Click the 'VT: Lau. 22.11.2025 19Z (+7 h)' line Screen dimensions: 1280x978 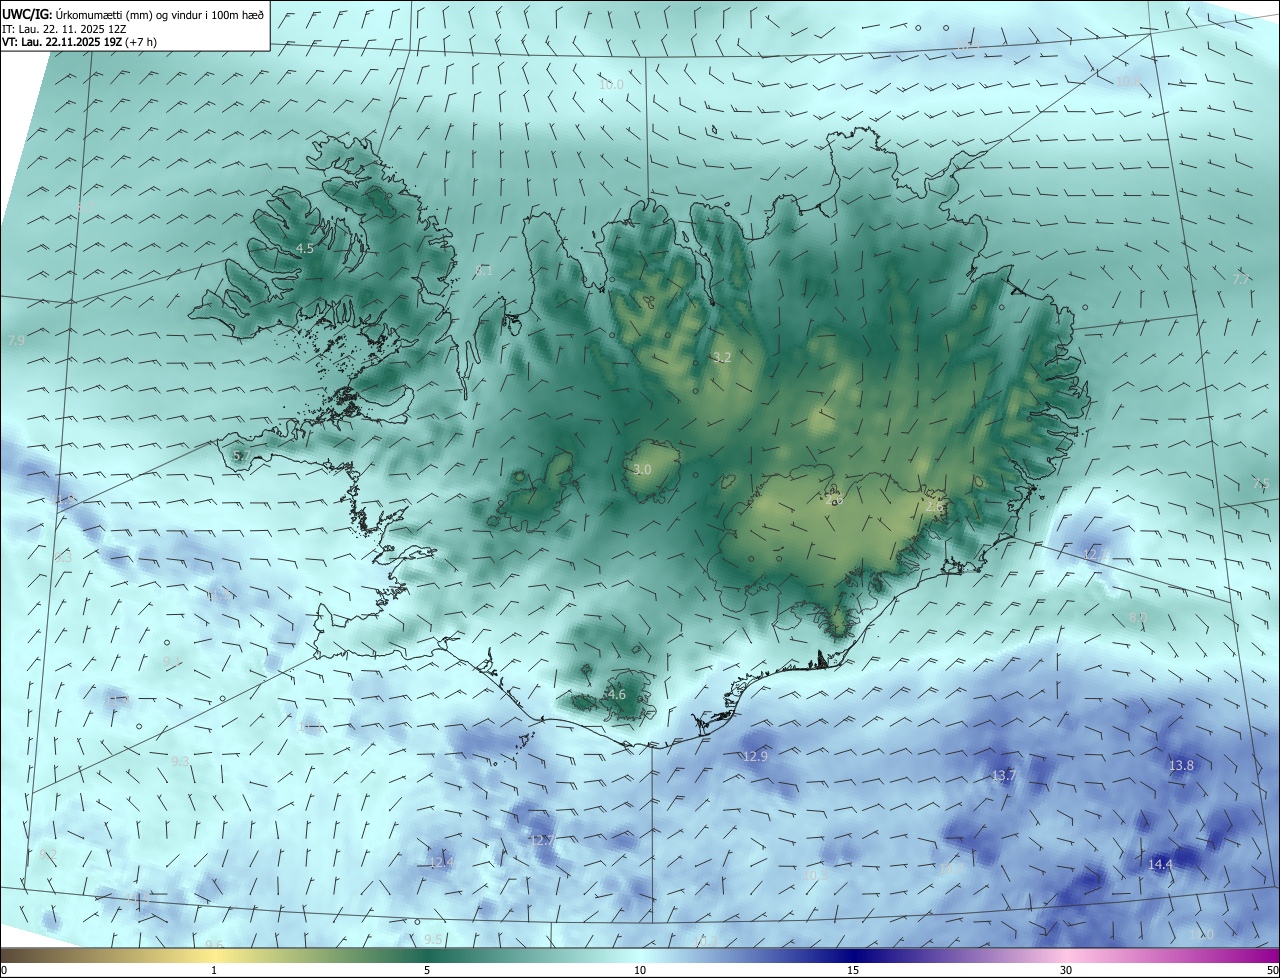pyautogui.click(x=79, y=42)
